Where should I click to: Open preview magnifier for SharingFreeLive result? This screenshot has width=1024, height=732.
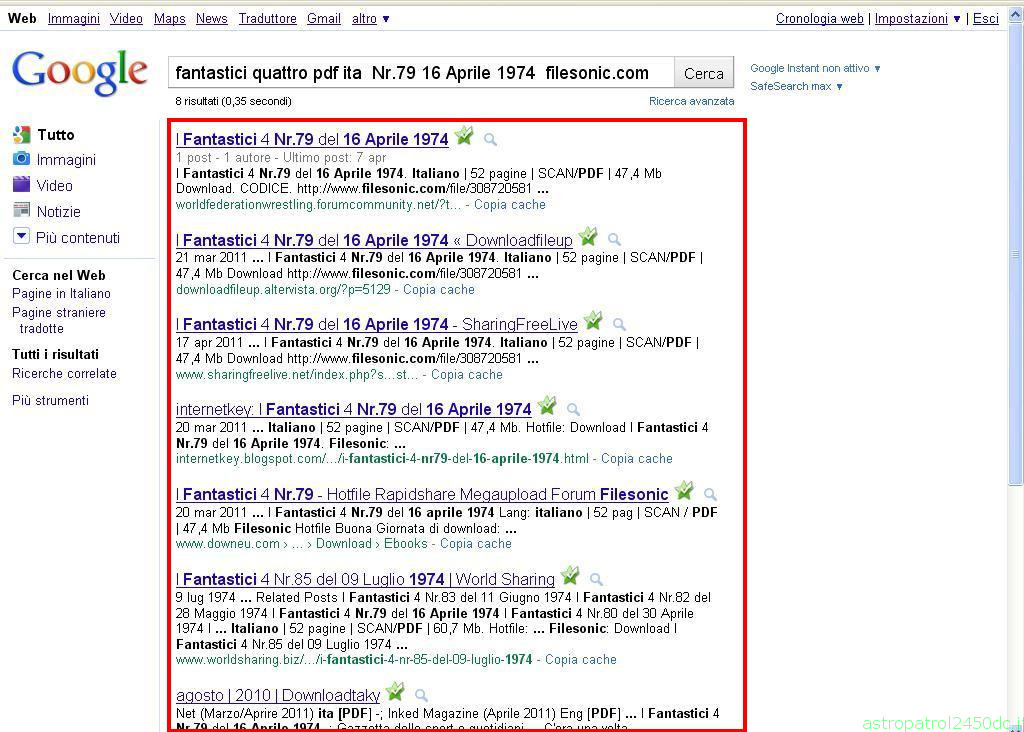619,325
